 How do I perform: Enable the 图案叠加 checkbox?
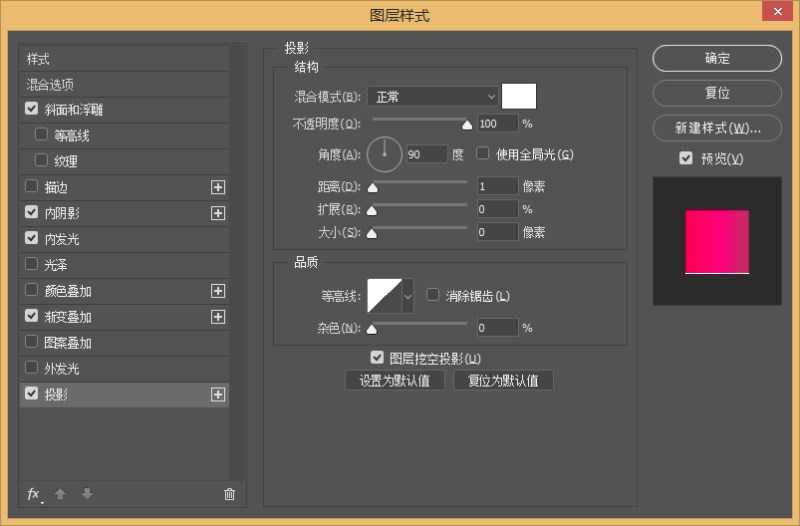coord(31,341)
